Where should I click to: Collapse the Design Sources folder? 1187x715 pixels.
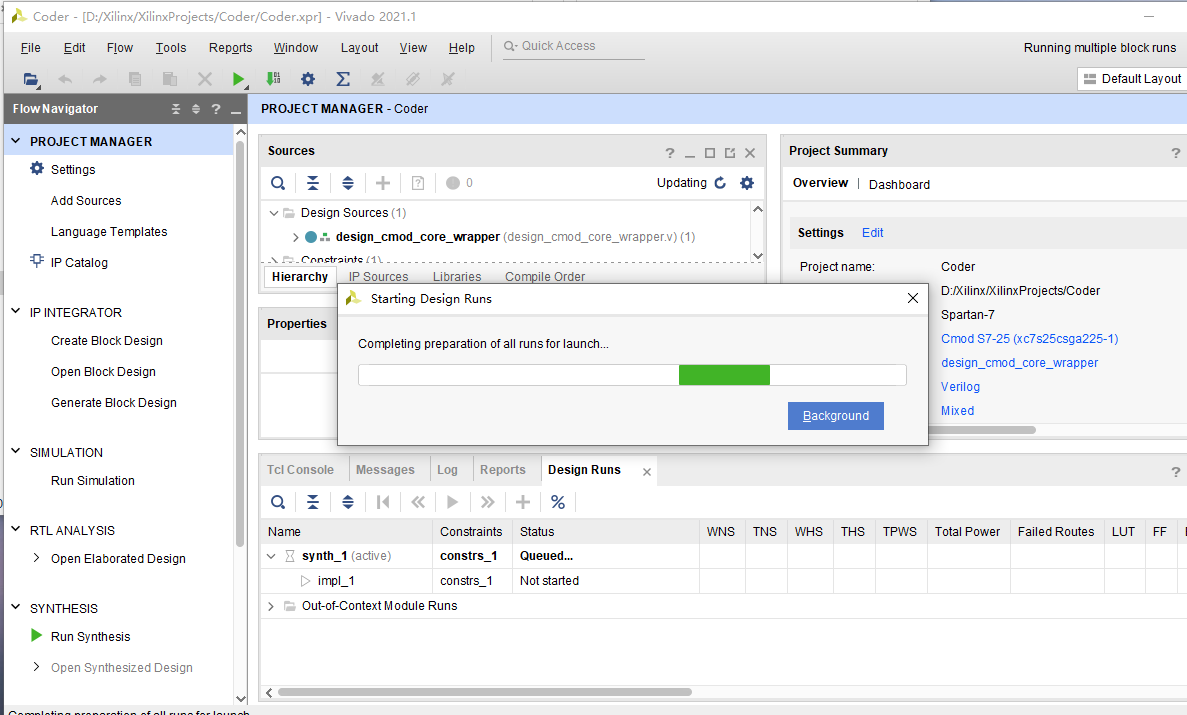pos(274,213)
